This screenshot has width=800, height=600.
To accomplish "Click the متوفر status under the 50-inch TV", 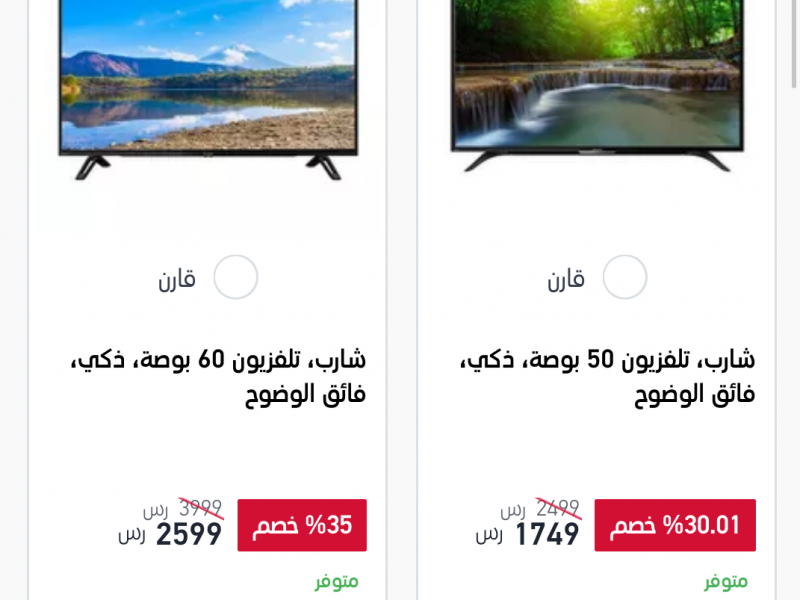I will tap(726, 582).
